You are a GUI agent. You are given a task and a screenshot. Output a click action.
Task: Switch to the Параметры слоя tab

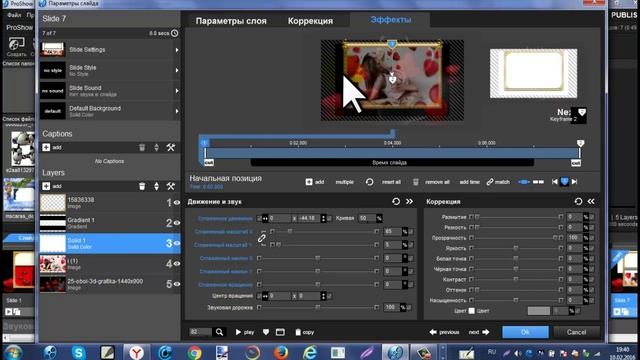[x=231, y=21]
